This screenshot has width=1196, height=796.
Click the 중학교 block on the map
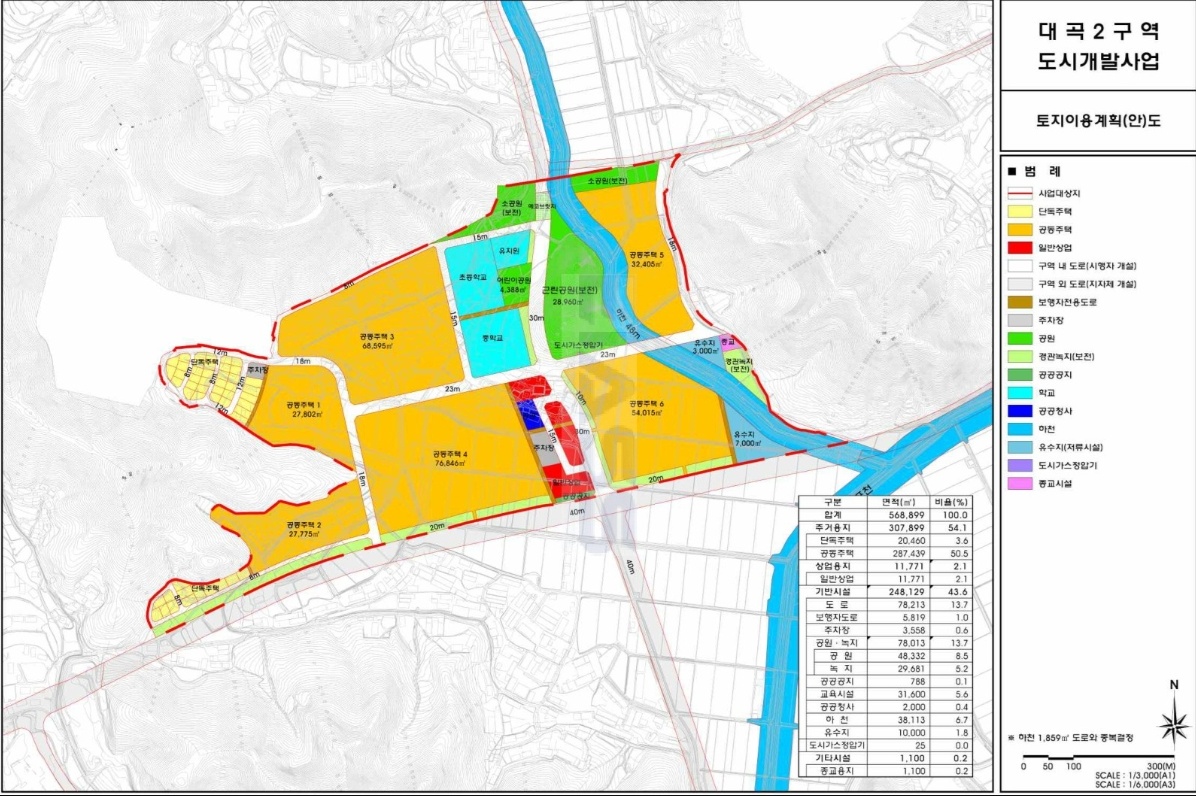click(x=494, y=338)
